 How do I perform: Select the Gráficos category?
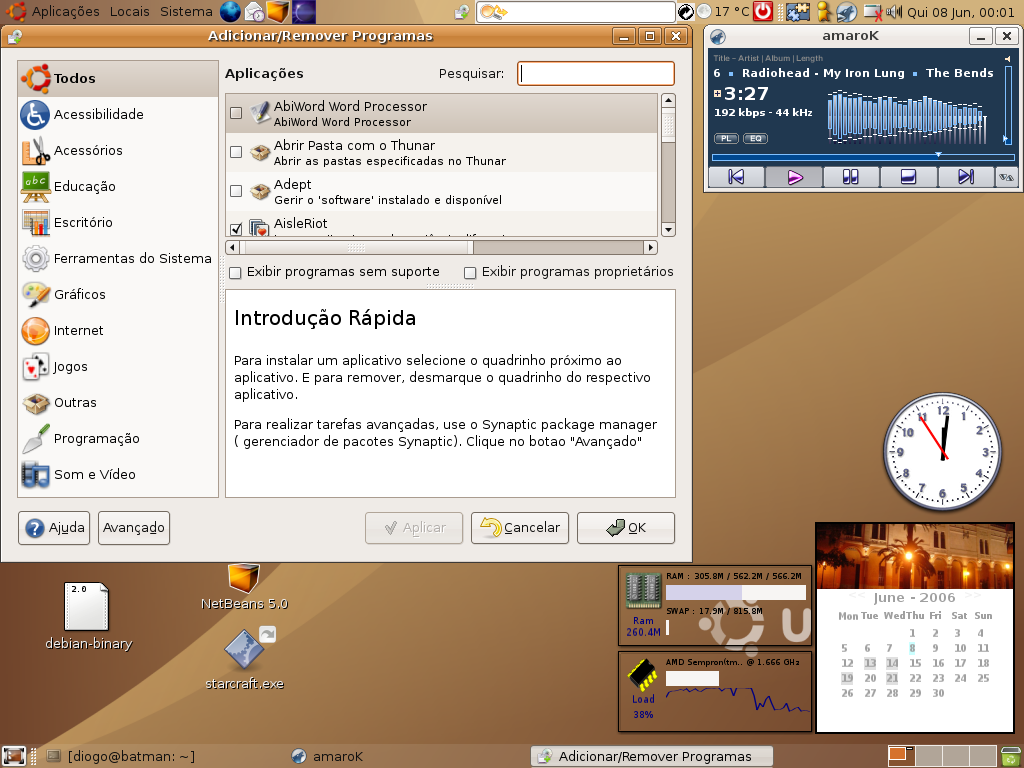[118, 295]
